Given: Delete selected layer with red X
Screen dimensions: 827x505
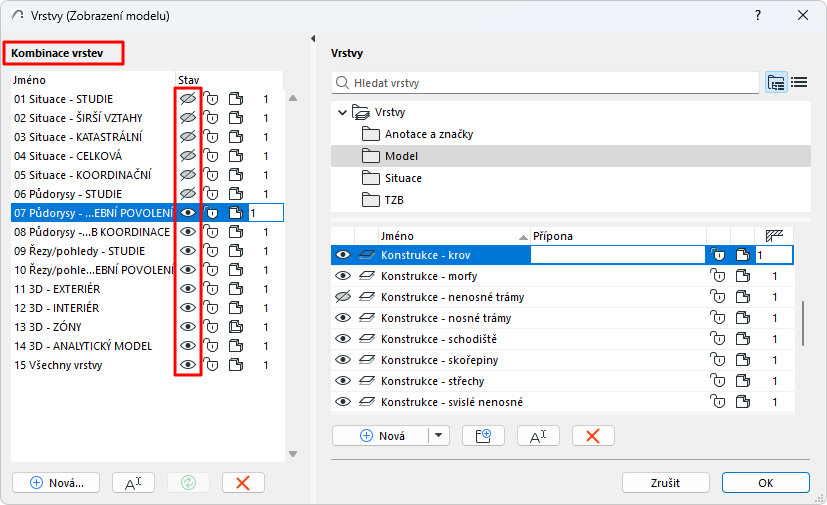Looking at the screenshot, I should pyautogui.click(x=593, y=435).
